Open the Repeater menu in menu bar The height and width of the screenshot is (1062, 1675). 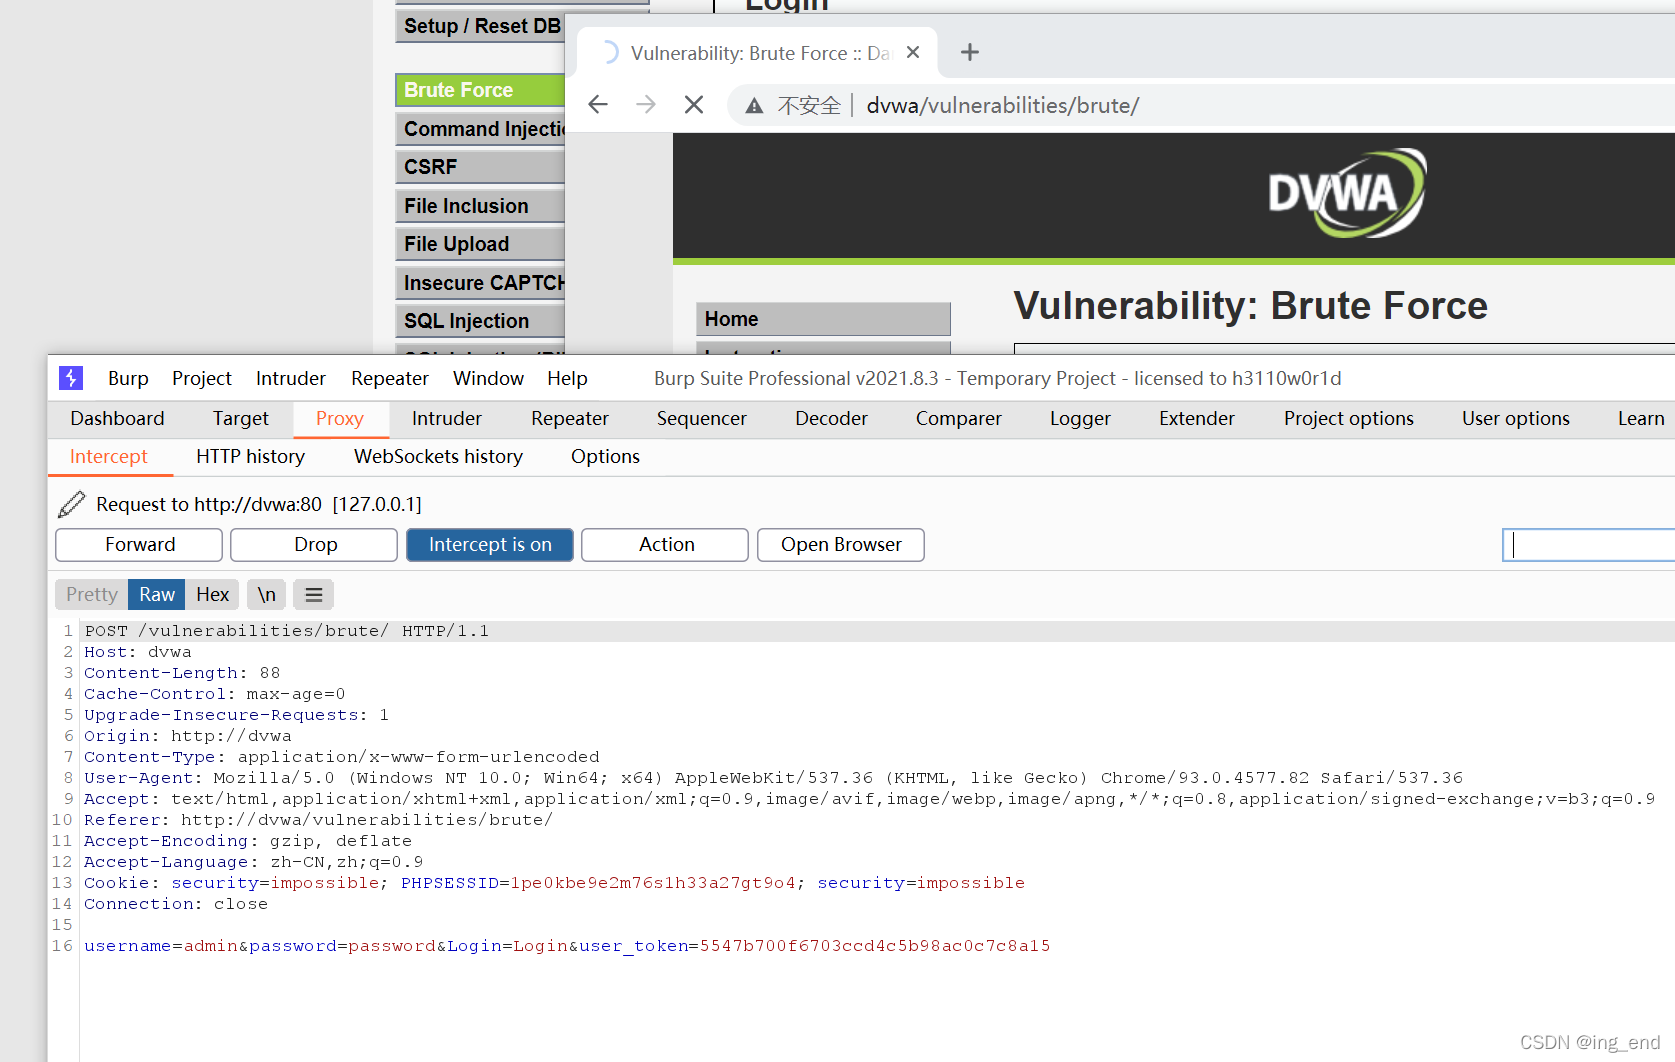coord(390,378)
